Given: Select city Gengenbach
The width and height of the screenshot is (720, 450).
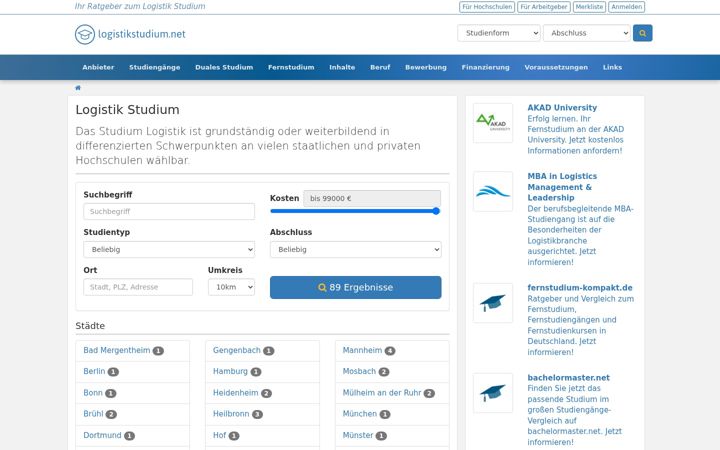Looking at the screenshot, I should point(236,350).
